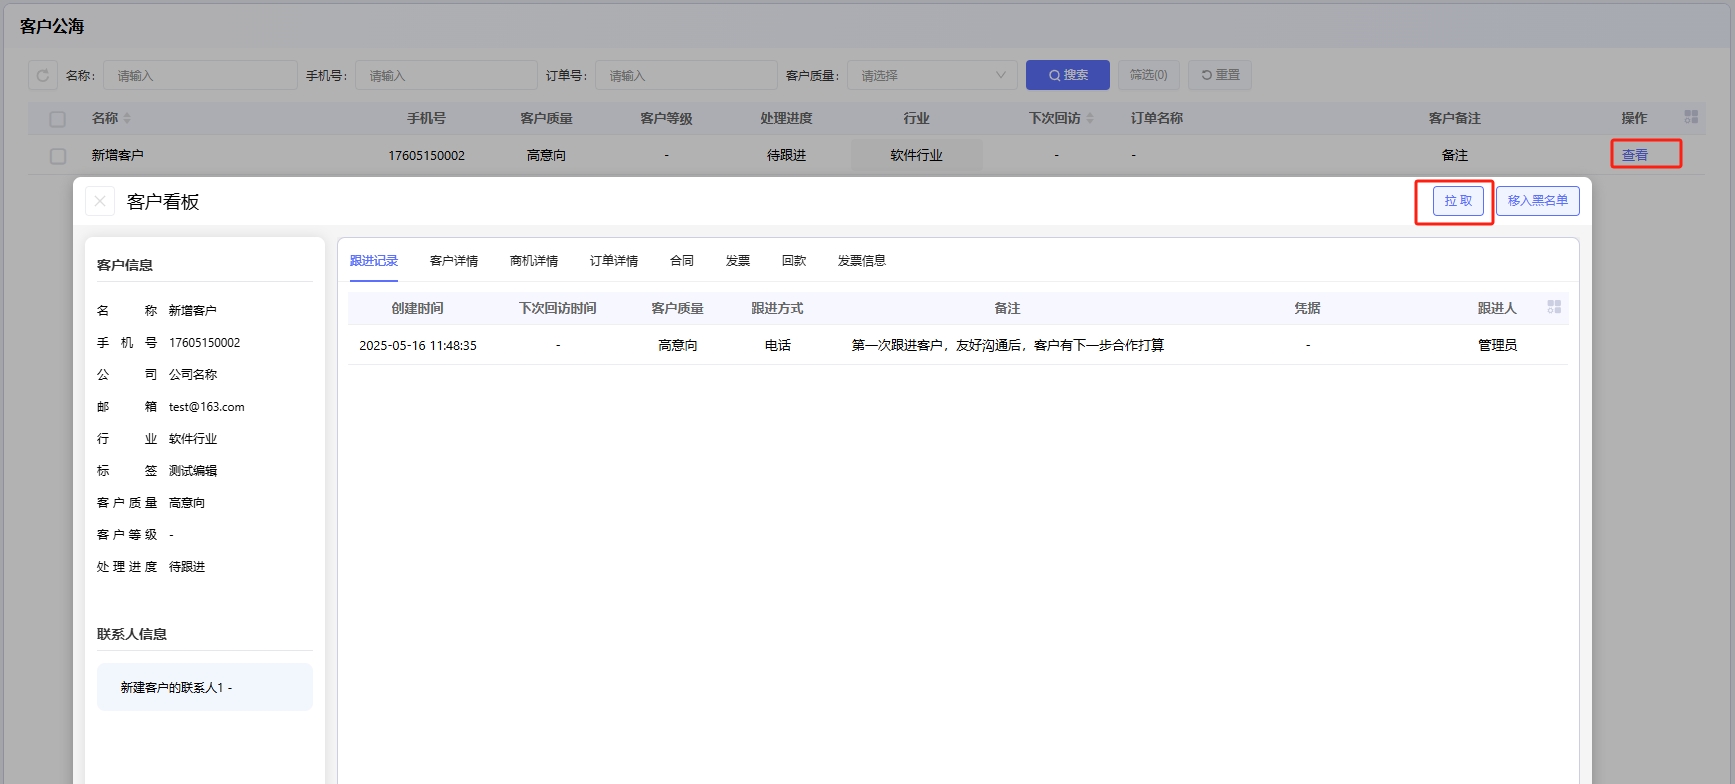This screenshot has width=1735, height=784.
Task: Sort by 名称 column arrows
Action: pyautogui.click(x=127, y=118)
